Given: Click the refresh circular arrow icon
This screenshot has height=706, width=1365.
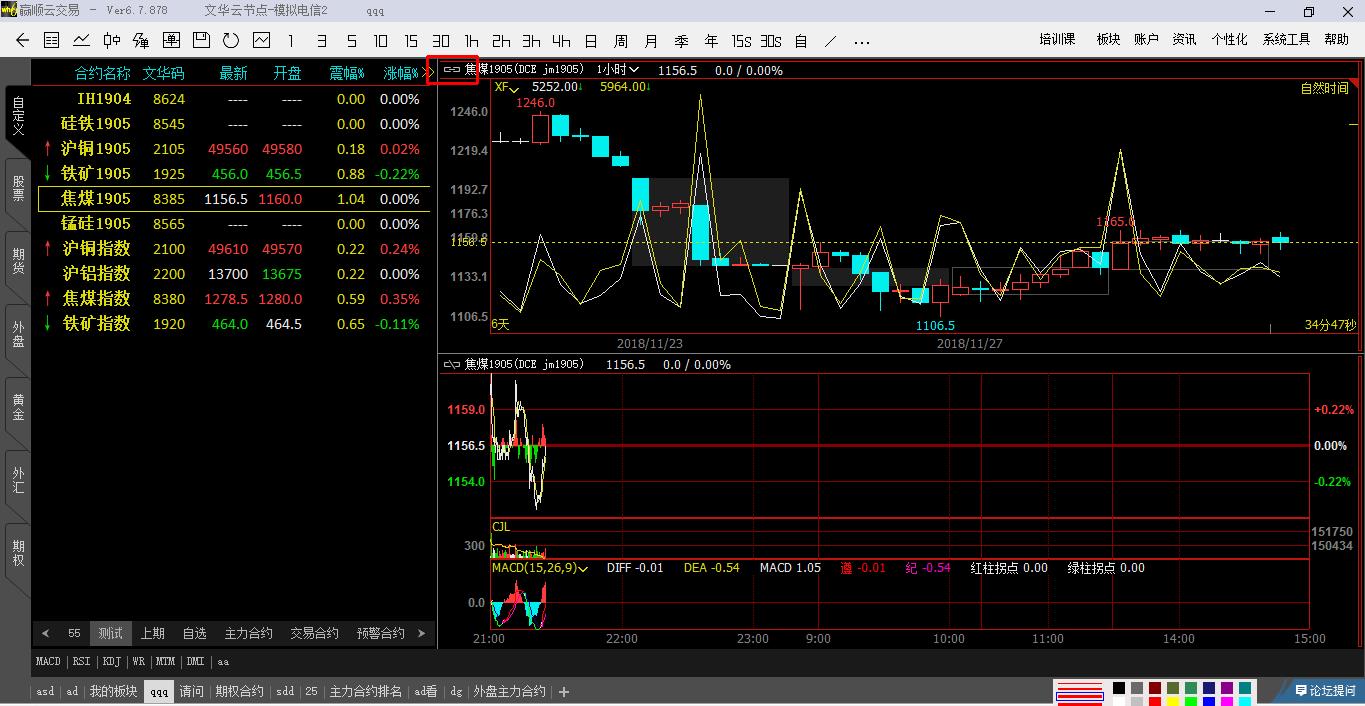Looking at the screenshot, I should click(x=231, y=41).
